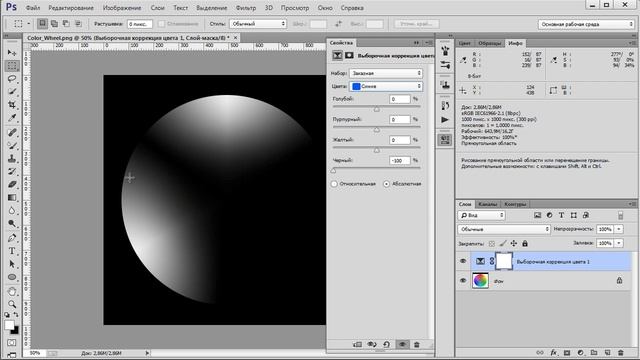640x360 pixels.
Task: Open the Фильтр menu
Action: pyautogui.click(x=246, y=8)
